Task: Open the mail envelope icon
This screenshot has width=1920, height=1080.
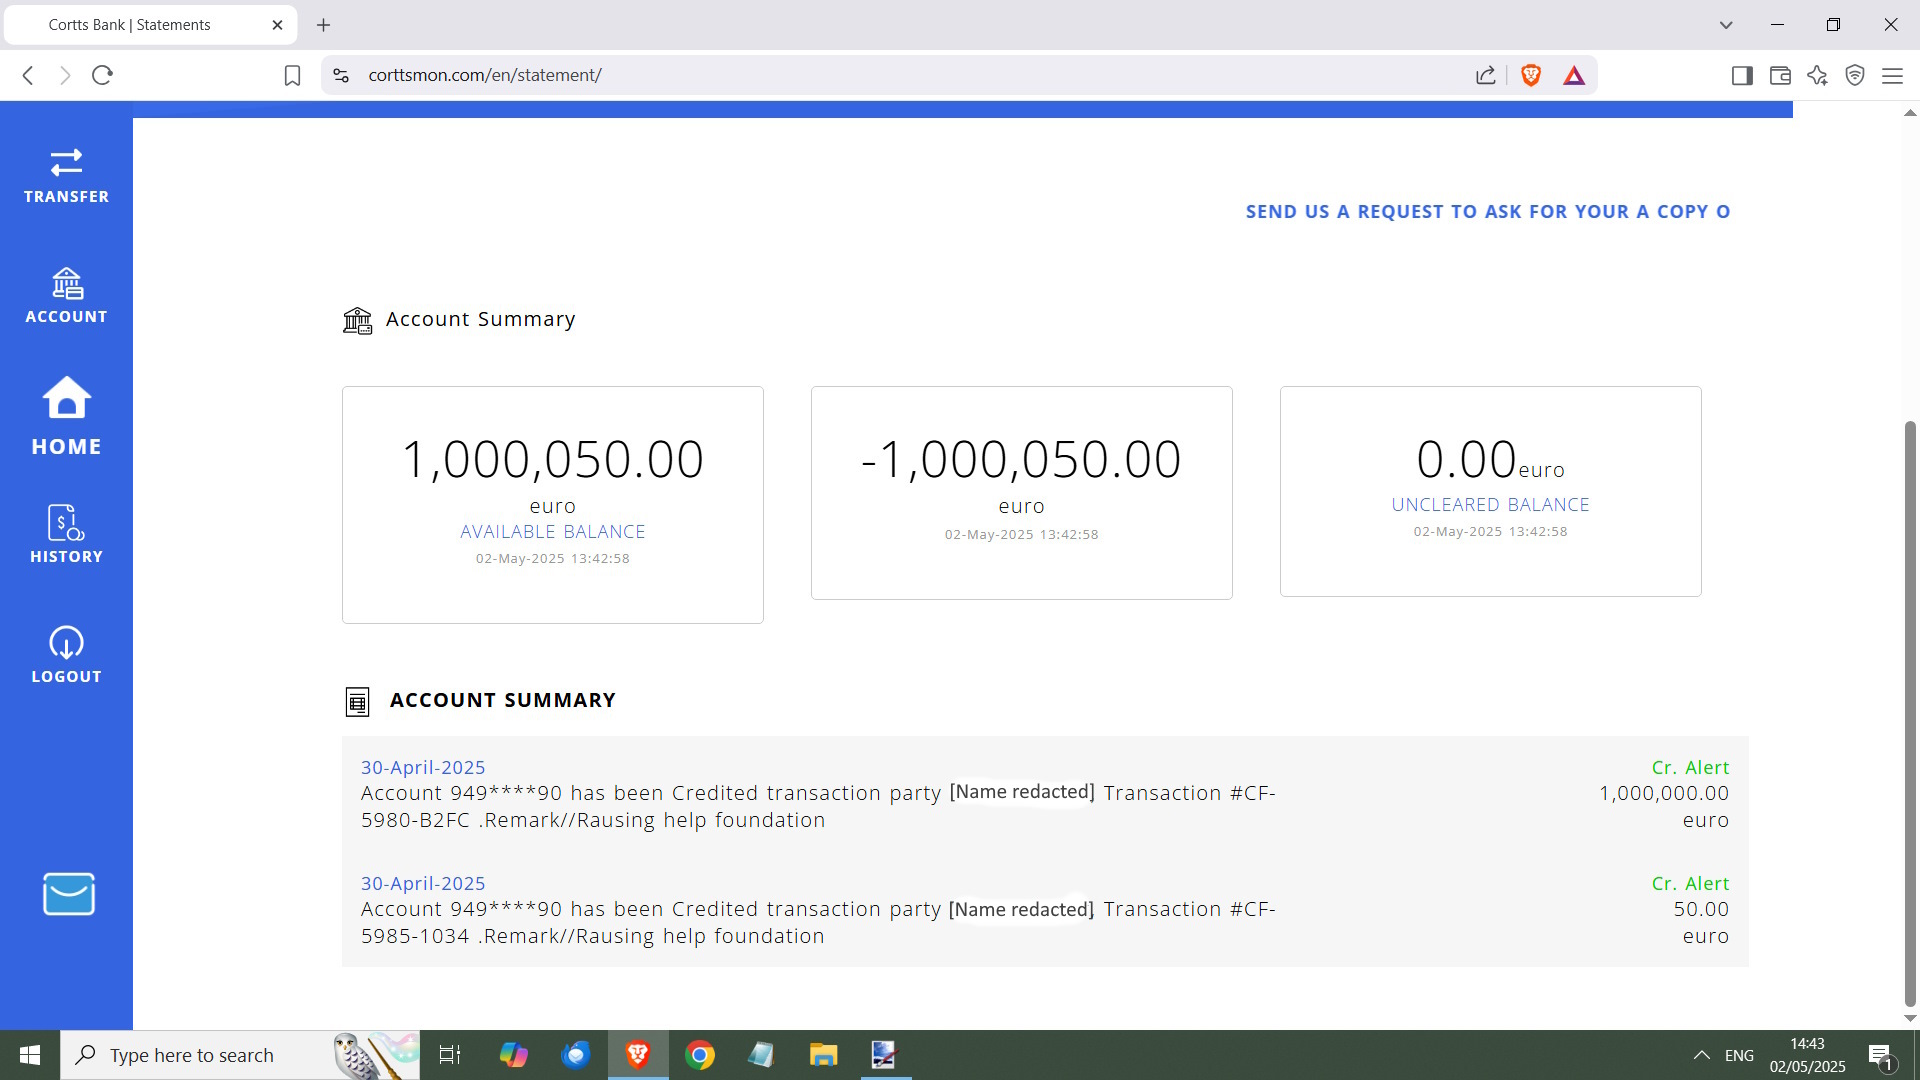Action: (x=68, y=894)
